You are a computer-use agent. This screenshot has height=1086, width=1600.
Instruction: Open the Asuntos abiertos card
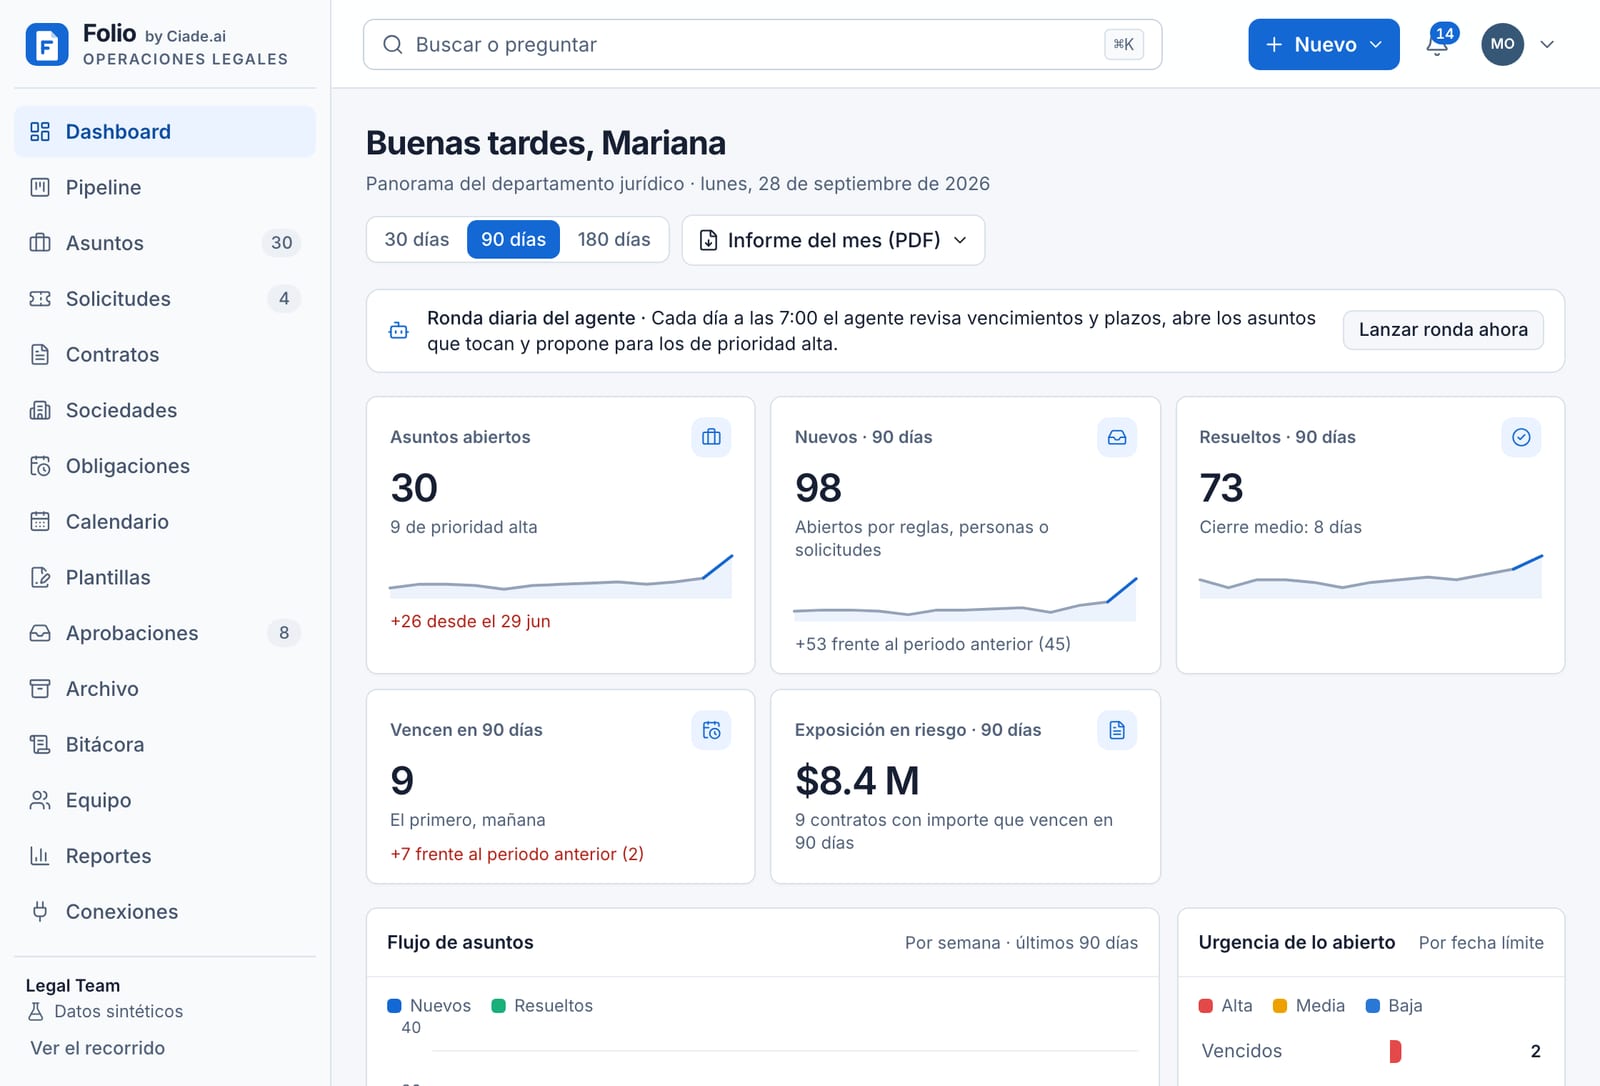pos(560,535)
